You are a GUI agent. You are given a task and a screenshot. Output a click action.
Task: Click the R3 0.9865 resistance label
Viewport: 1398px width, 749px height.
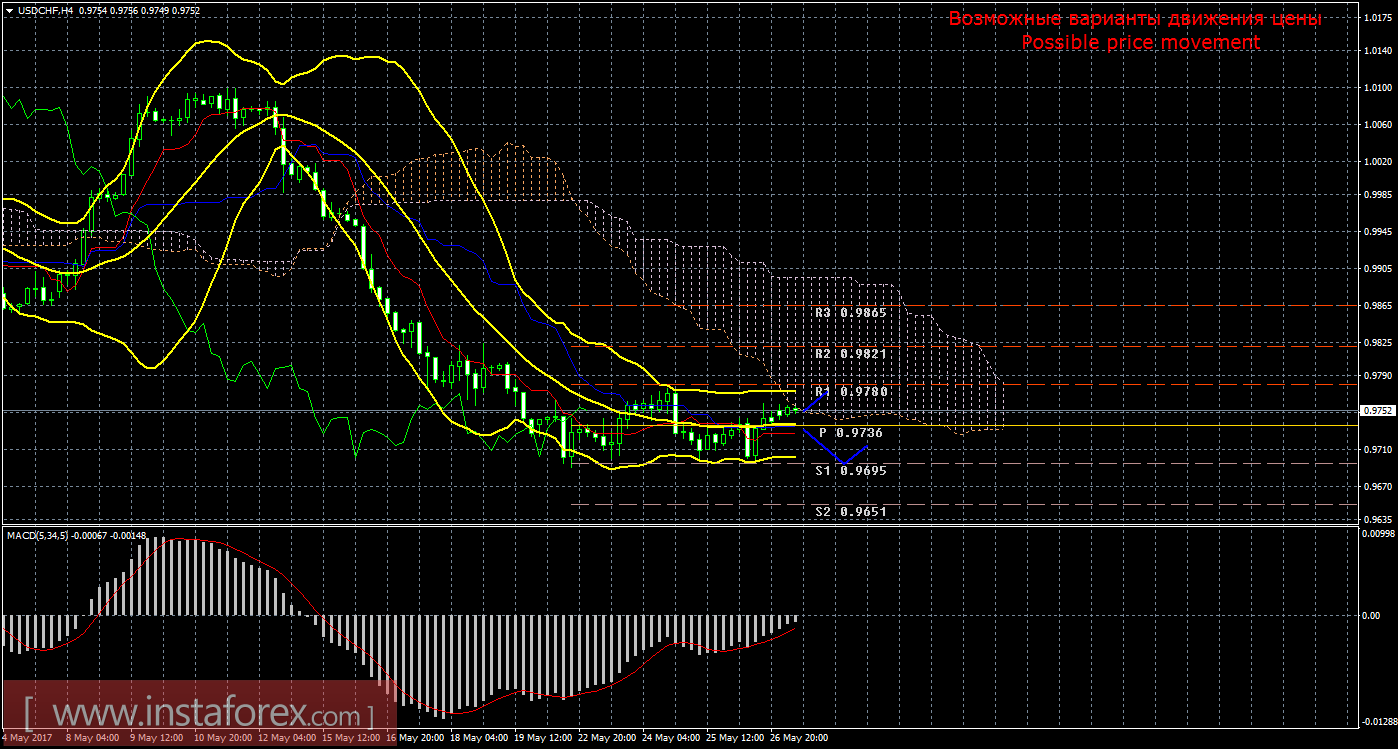850,313
